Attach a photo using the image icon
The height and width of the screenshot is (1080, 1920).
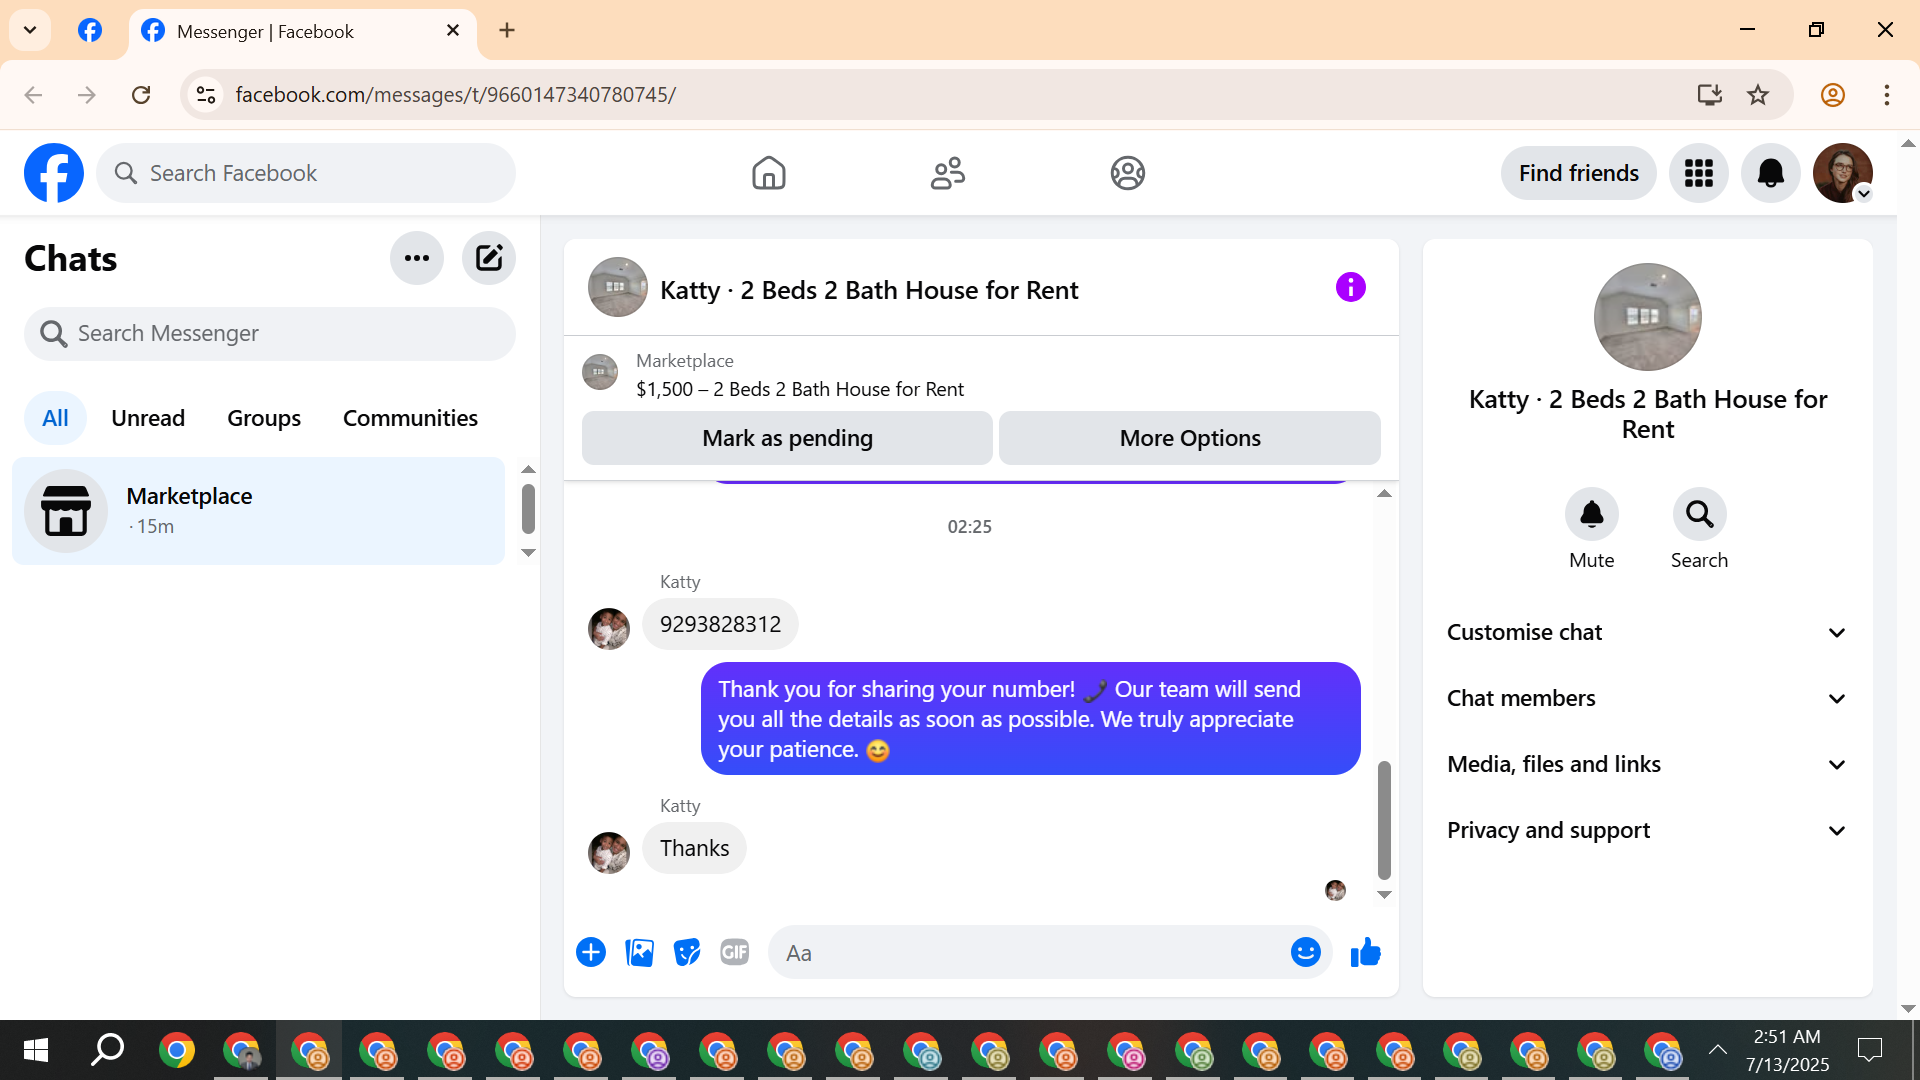pos(639,953)
